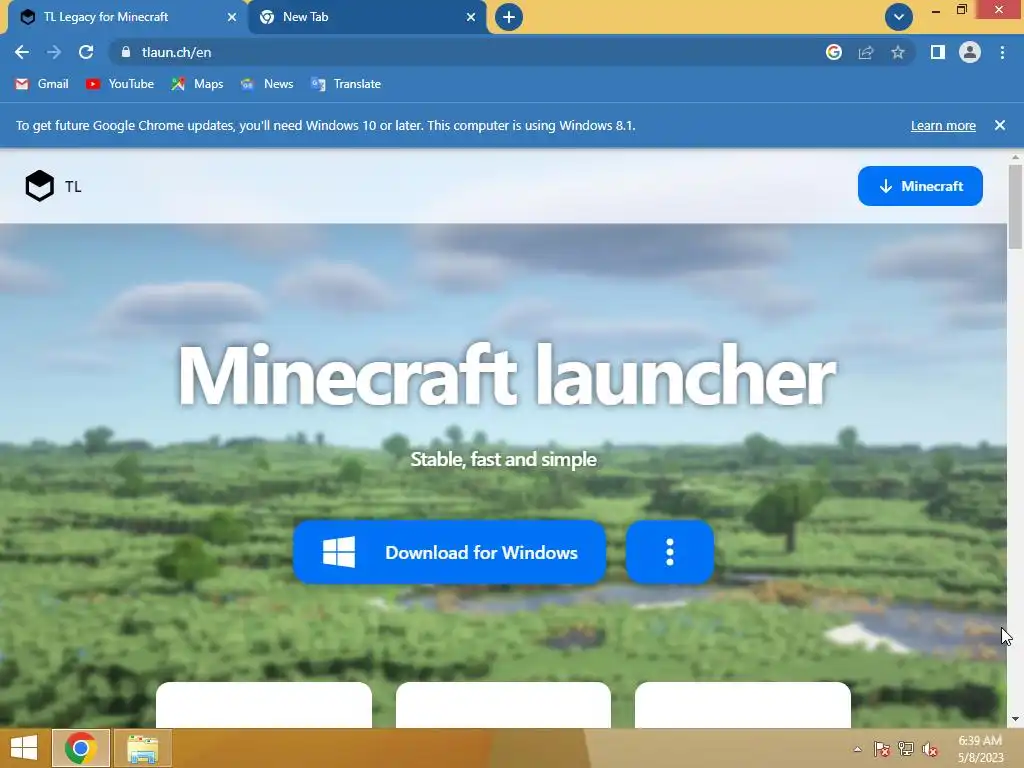The height and width of the screenshot is (768, 1024).
Task: Open the Google icon in address bar
Action: click(x=834, y=52)
